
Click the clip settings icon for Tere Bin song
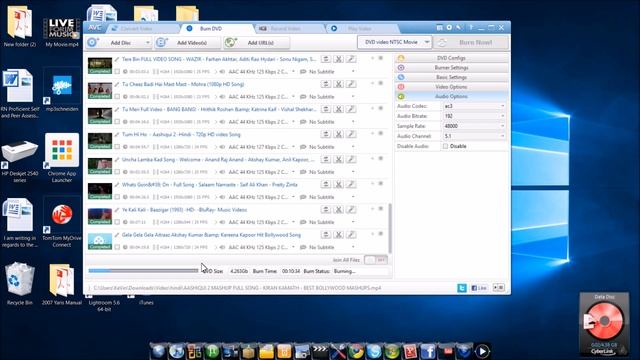326,59
